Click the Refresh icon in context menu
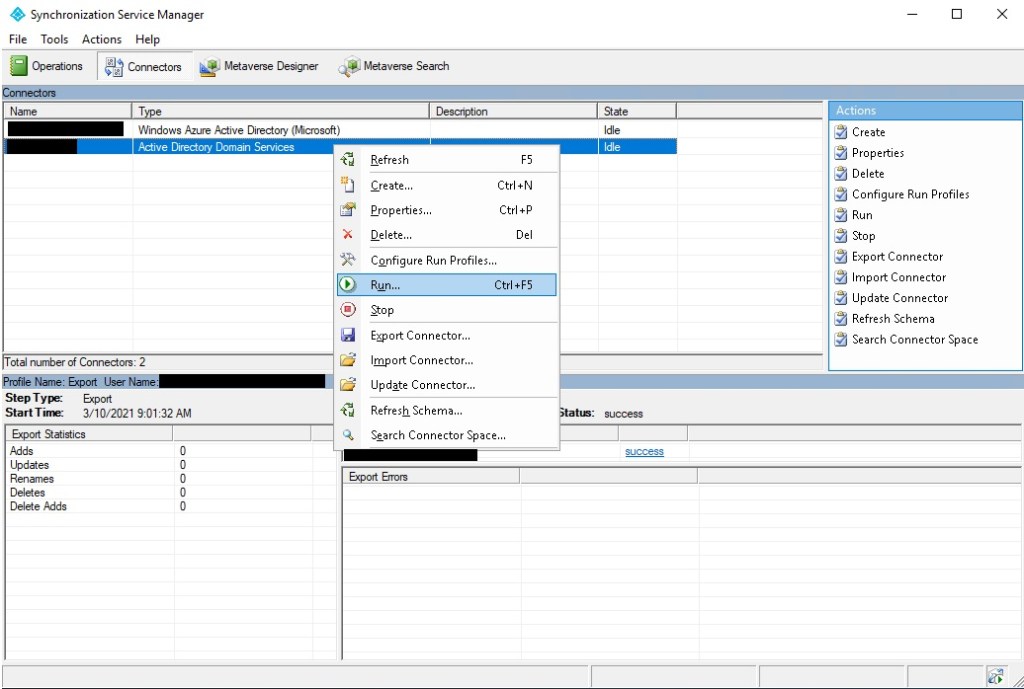This screenshot has height=689, width=1024. (348, 159)
